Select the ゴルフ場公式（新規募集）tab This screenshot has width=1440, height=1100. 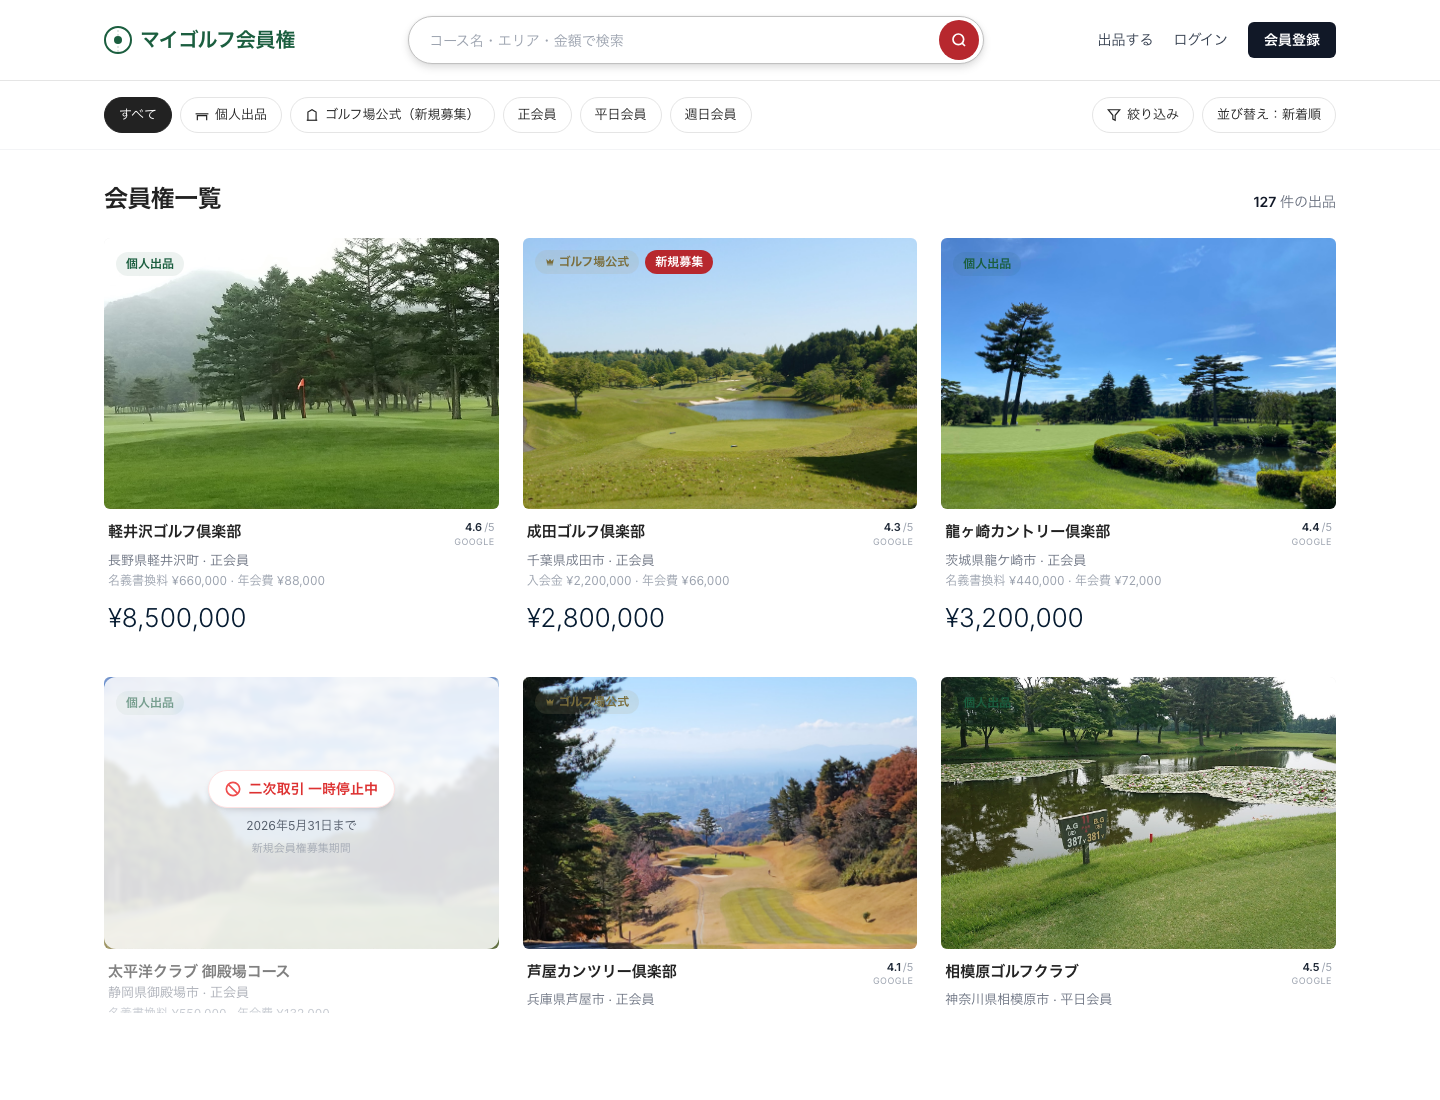(392, 115)
